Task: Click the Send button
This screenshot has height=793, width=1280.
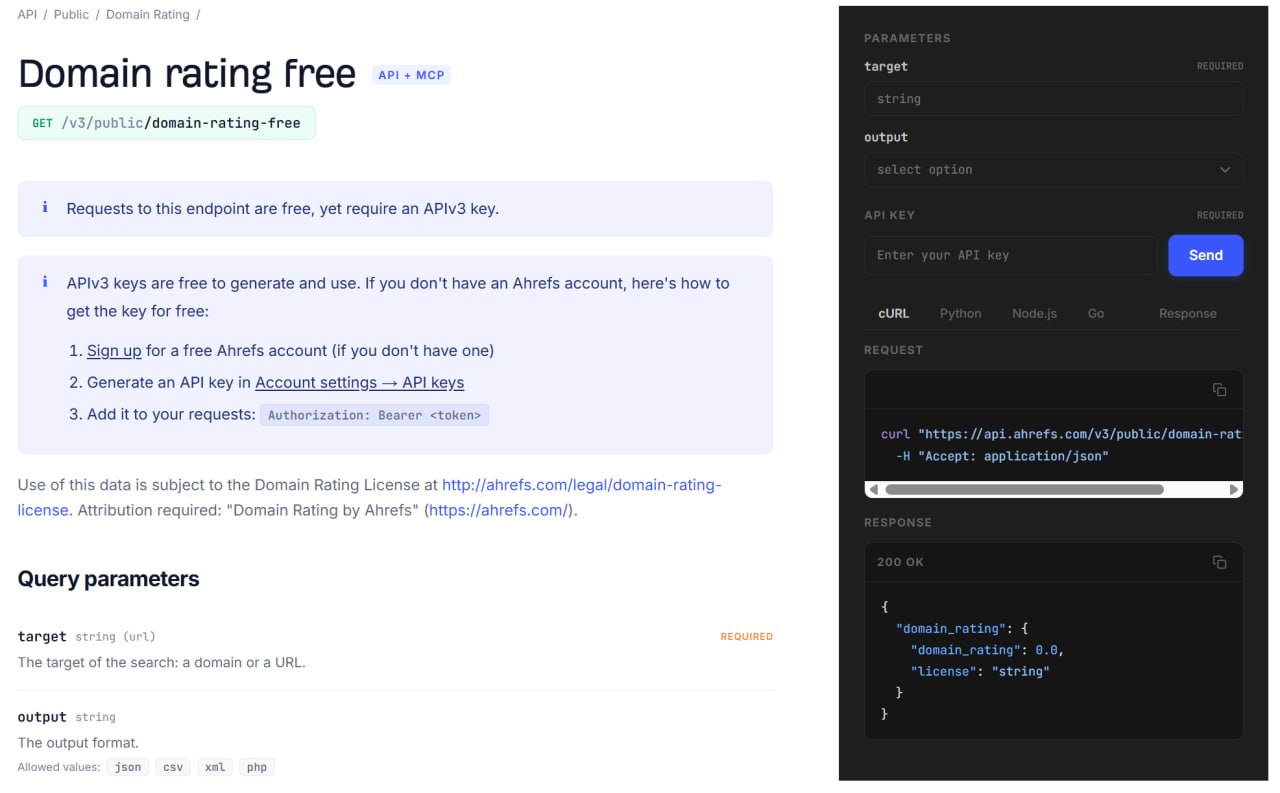Action: [x=1206, y=255]
